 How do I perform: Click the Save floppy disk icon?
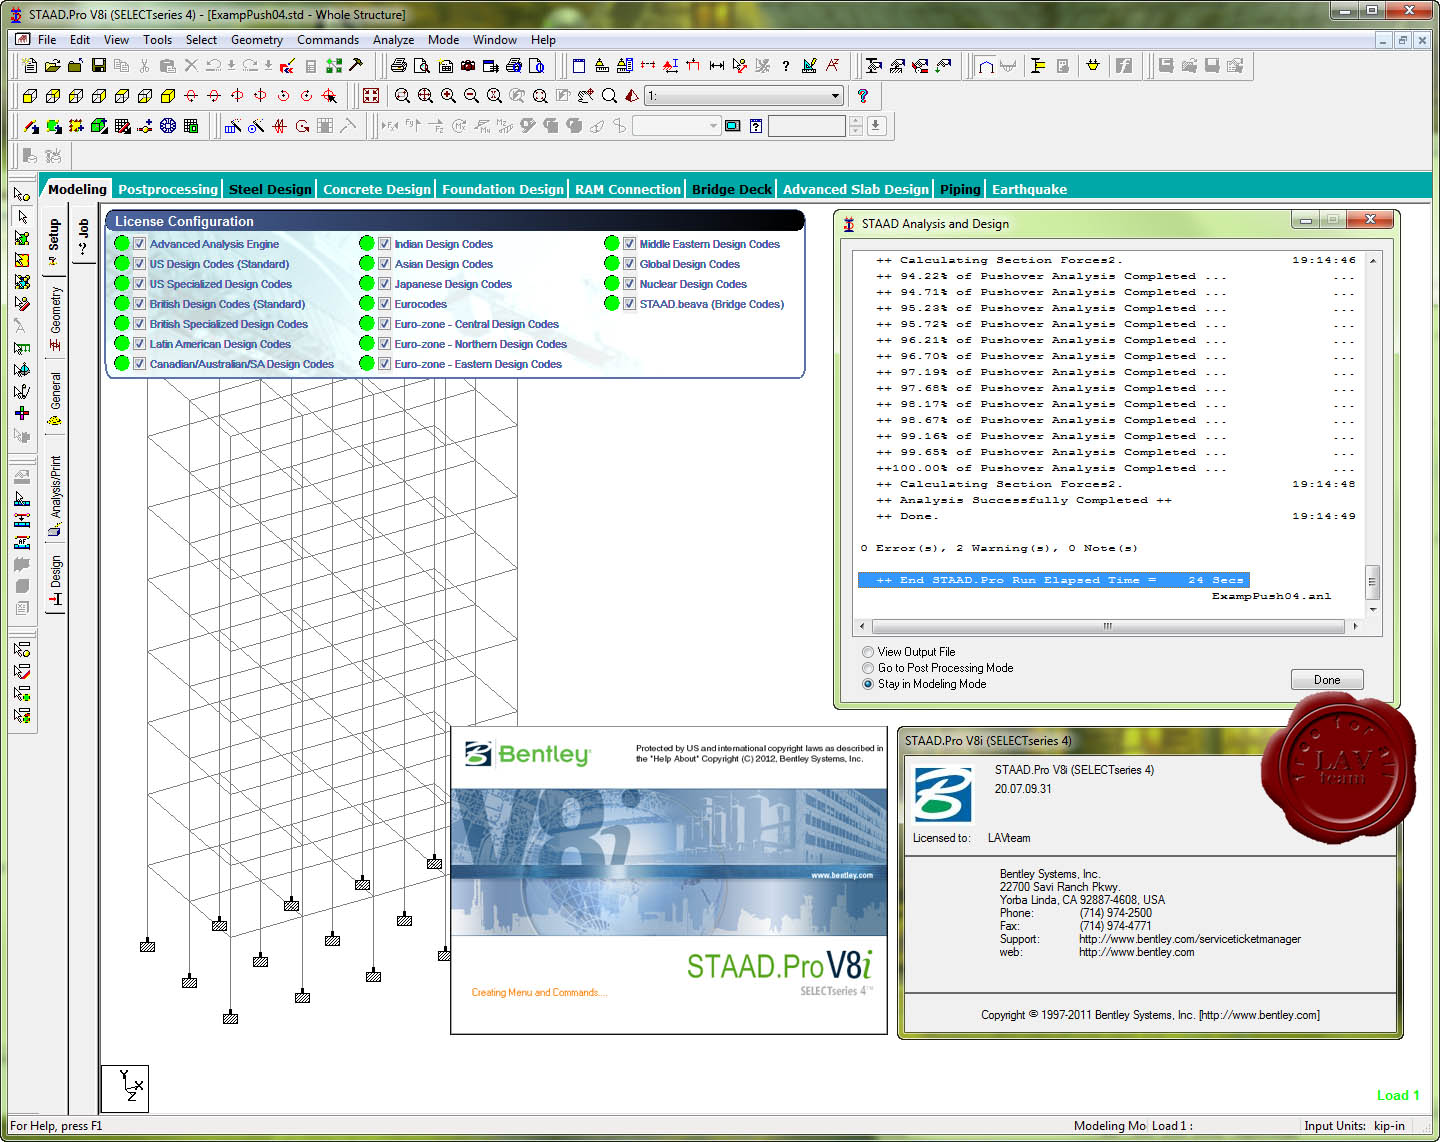(99, 66)
